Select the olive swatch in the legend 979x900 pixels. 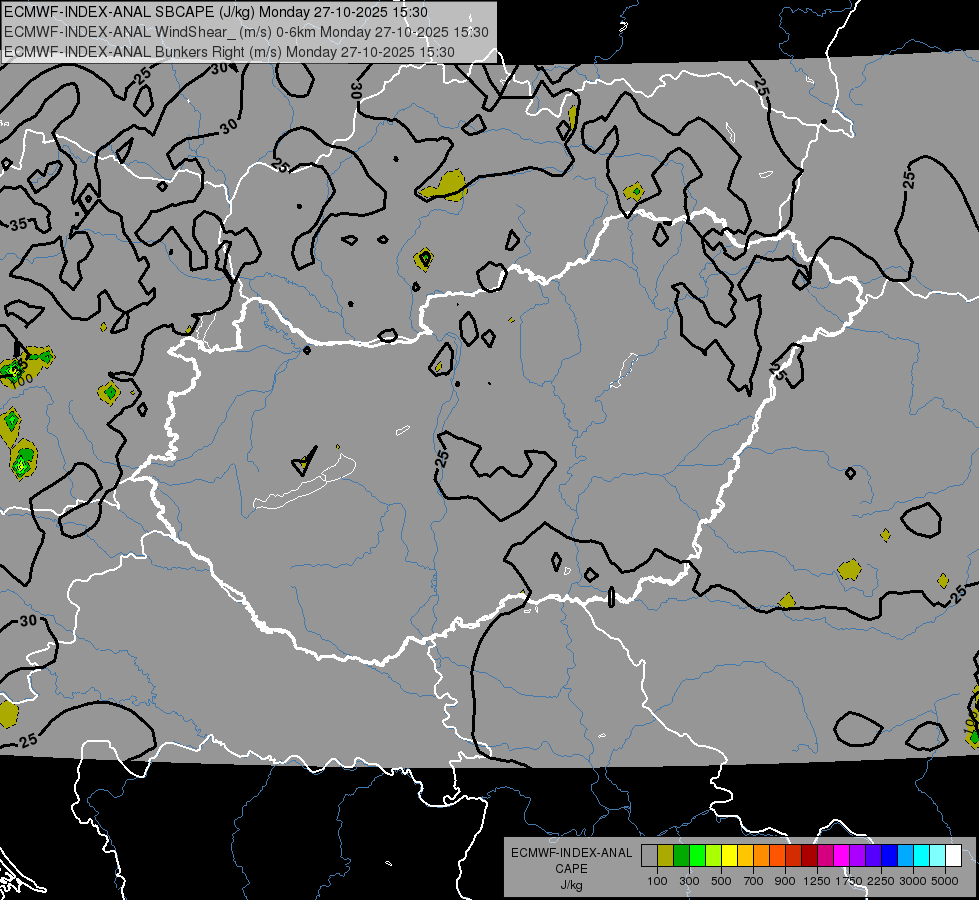666,855
